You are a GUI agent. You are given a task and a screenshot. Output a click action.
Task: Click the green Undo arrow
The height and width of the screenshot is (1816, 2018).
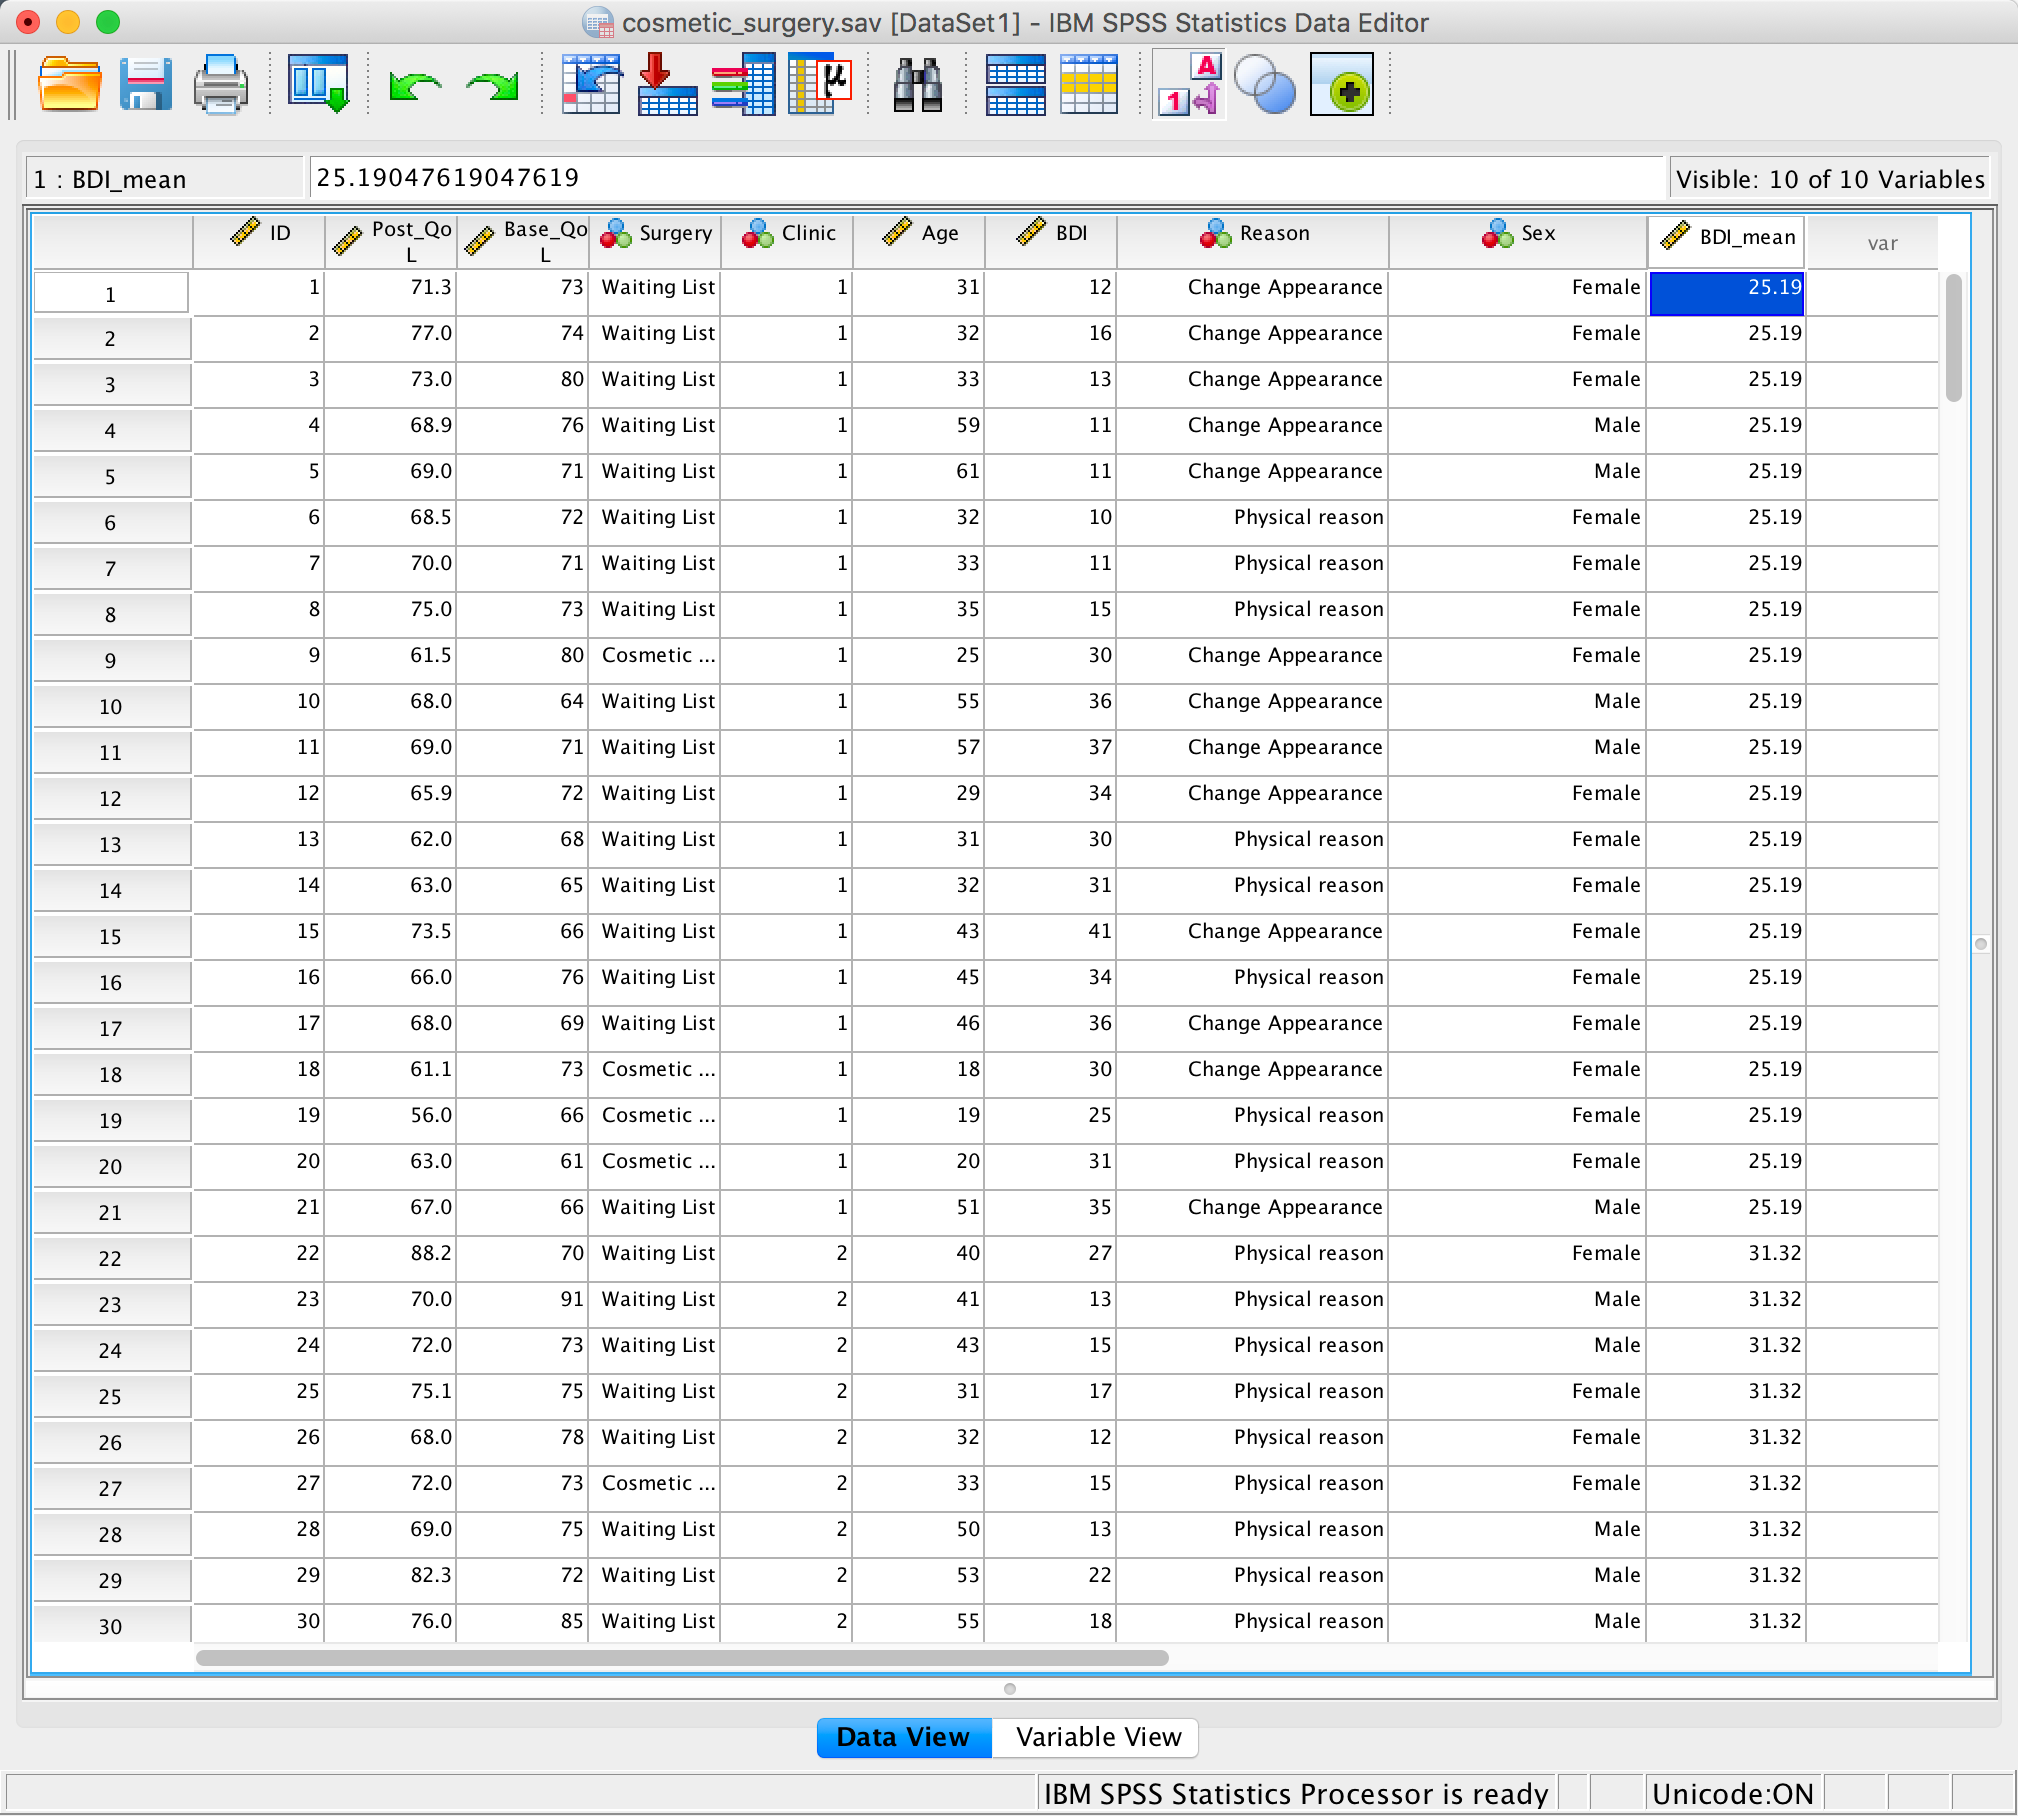pyautogui.click(x=414, y=87)
